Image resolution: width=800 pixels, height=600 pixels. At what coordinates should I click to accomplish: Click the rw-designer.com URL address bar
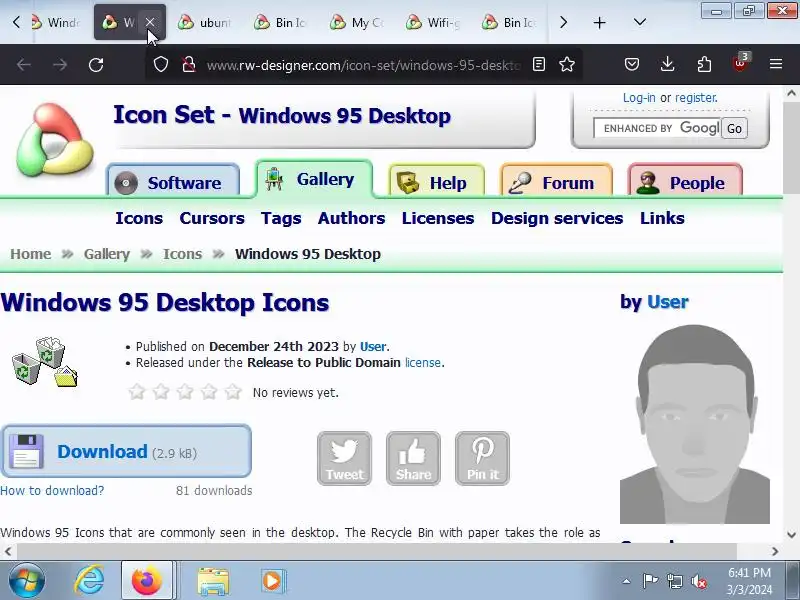(363, 65)
